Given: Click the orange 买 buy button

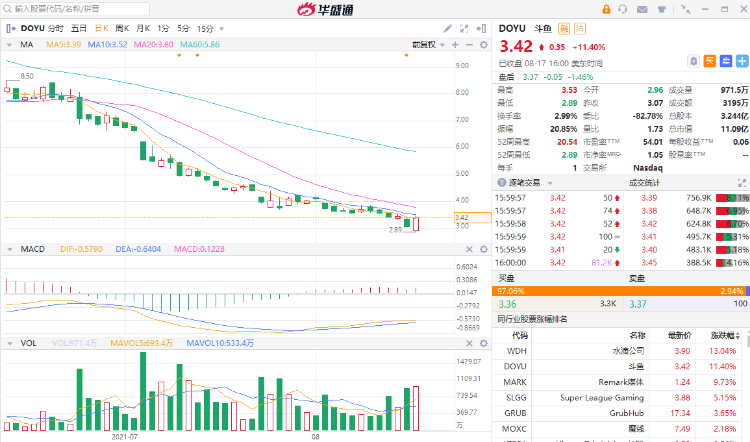Looking at the screenshot, I should tap(709, 61).
